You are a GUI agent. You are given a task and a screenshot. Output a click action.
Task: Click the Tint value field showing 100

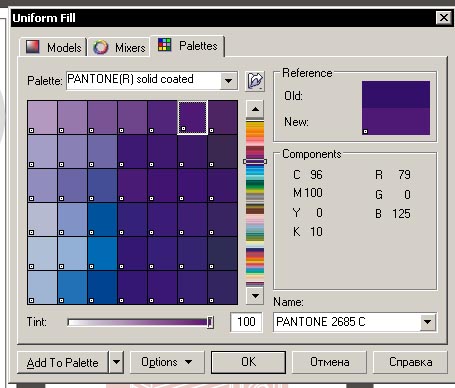tap(246, 322)
